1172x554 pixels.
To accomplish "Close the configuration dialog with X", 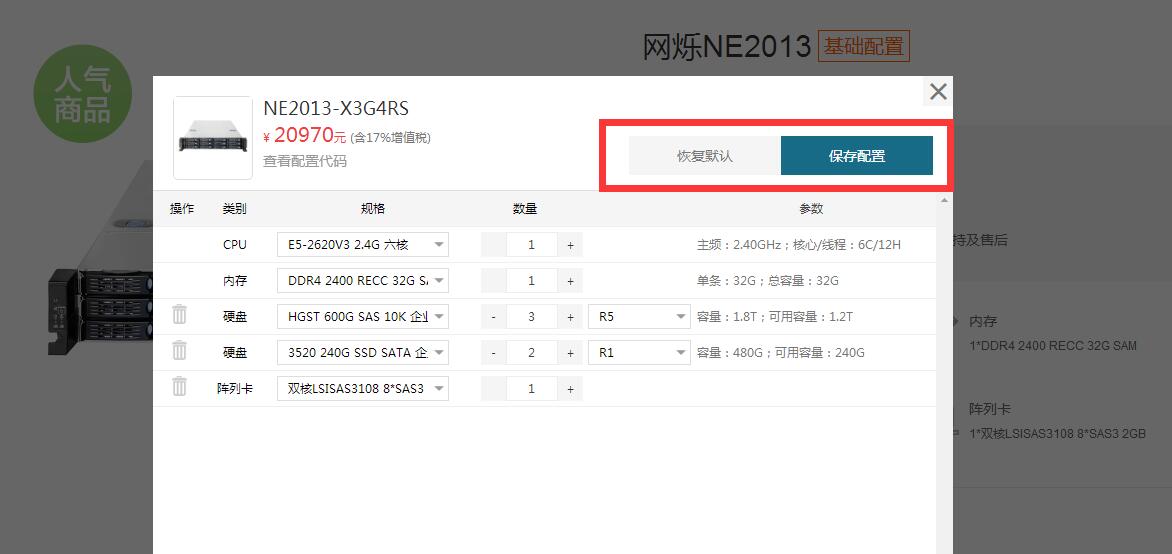I will click(x=938, y=92).
